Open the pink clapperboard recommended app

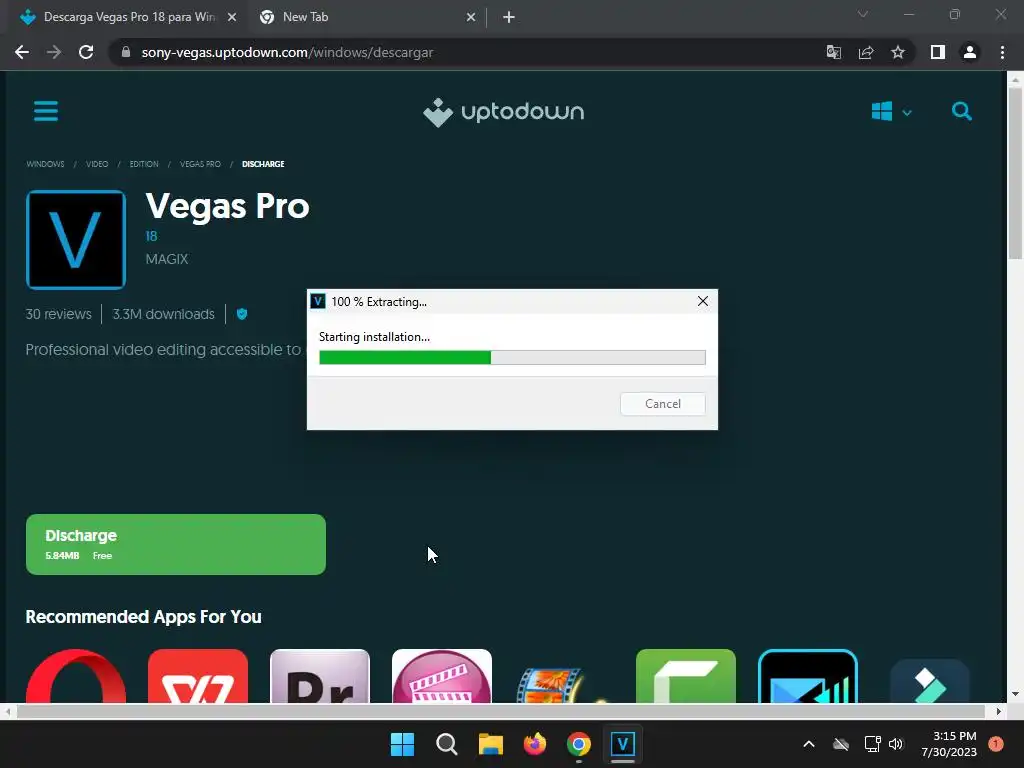[442, 677]
